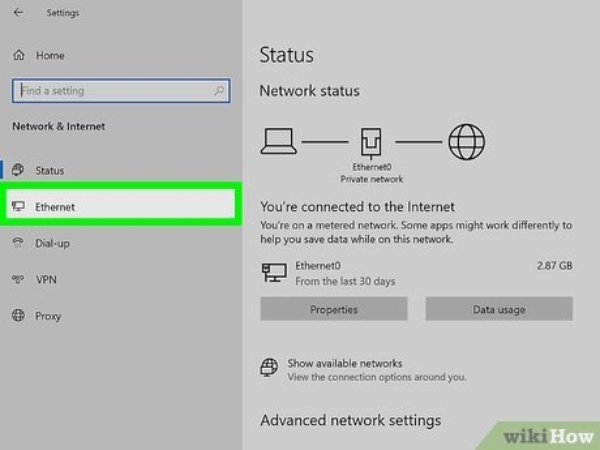This screenshot has width=600, height=450.
Task: Click the Status sidebar icon
Action: coord(18,171)
